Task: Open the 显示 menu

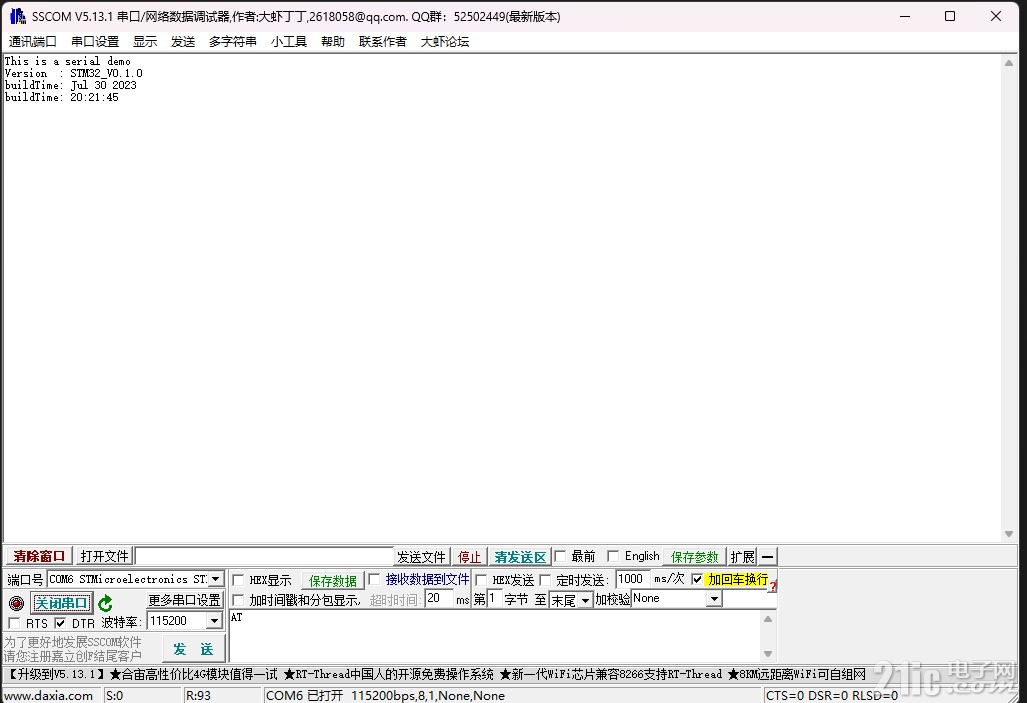Action: (x=145, y=41)
